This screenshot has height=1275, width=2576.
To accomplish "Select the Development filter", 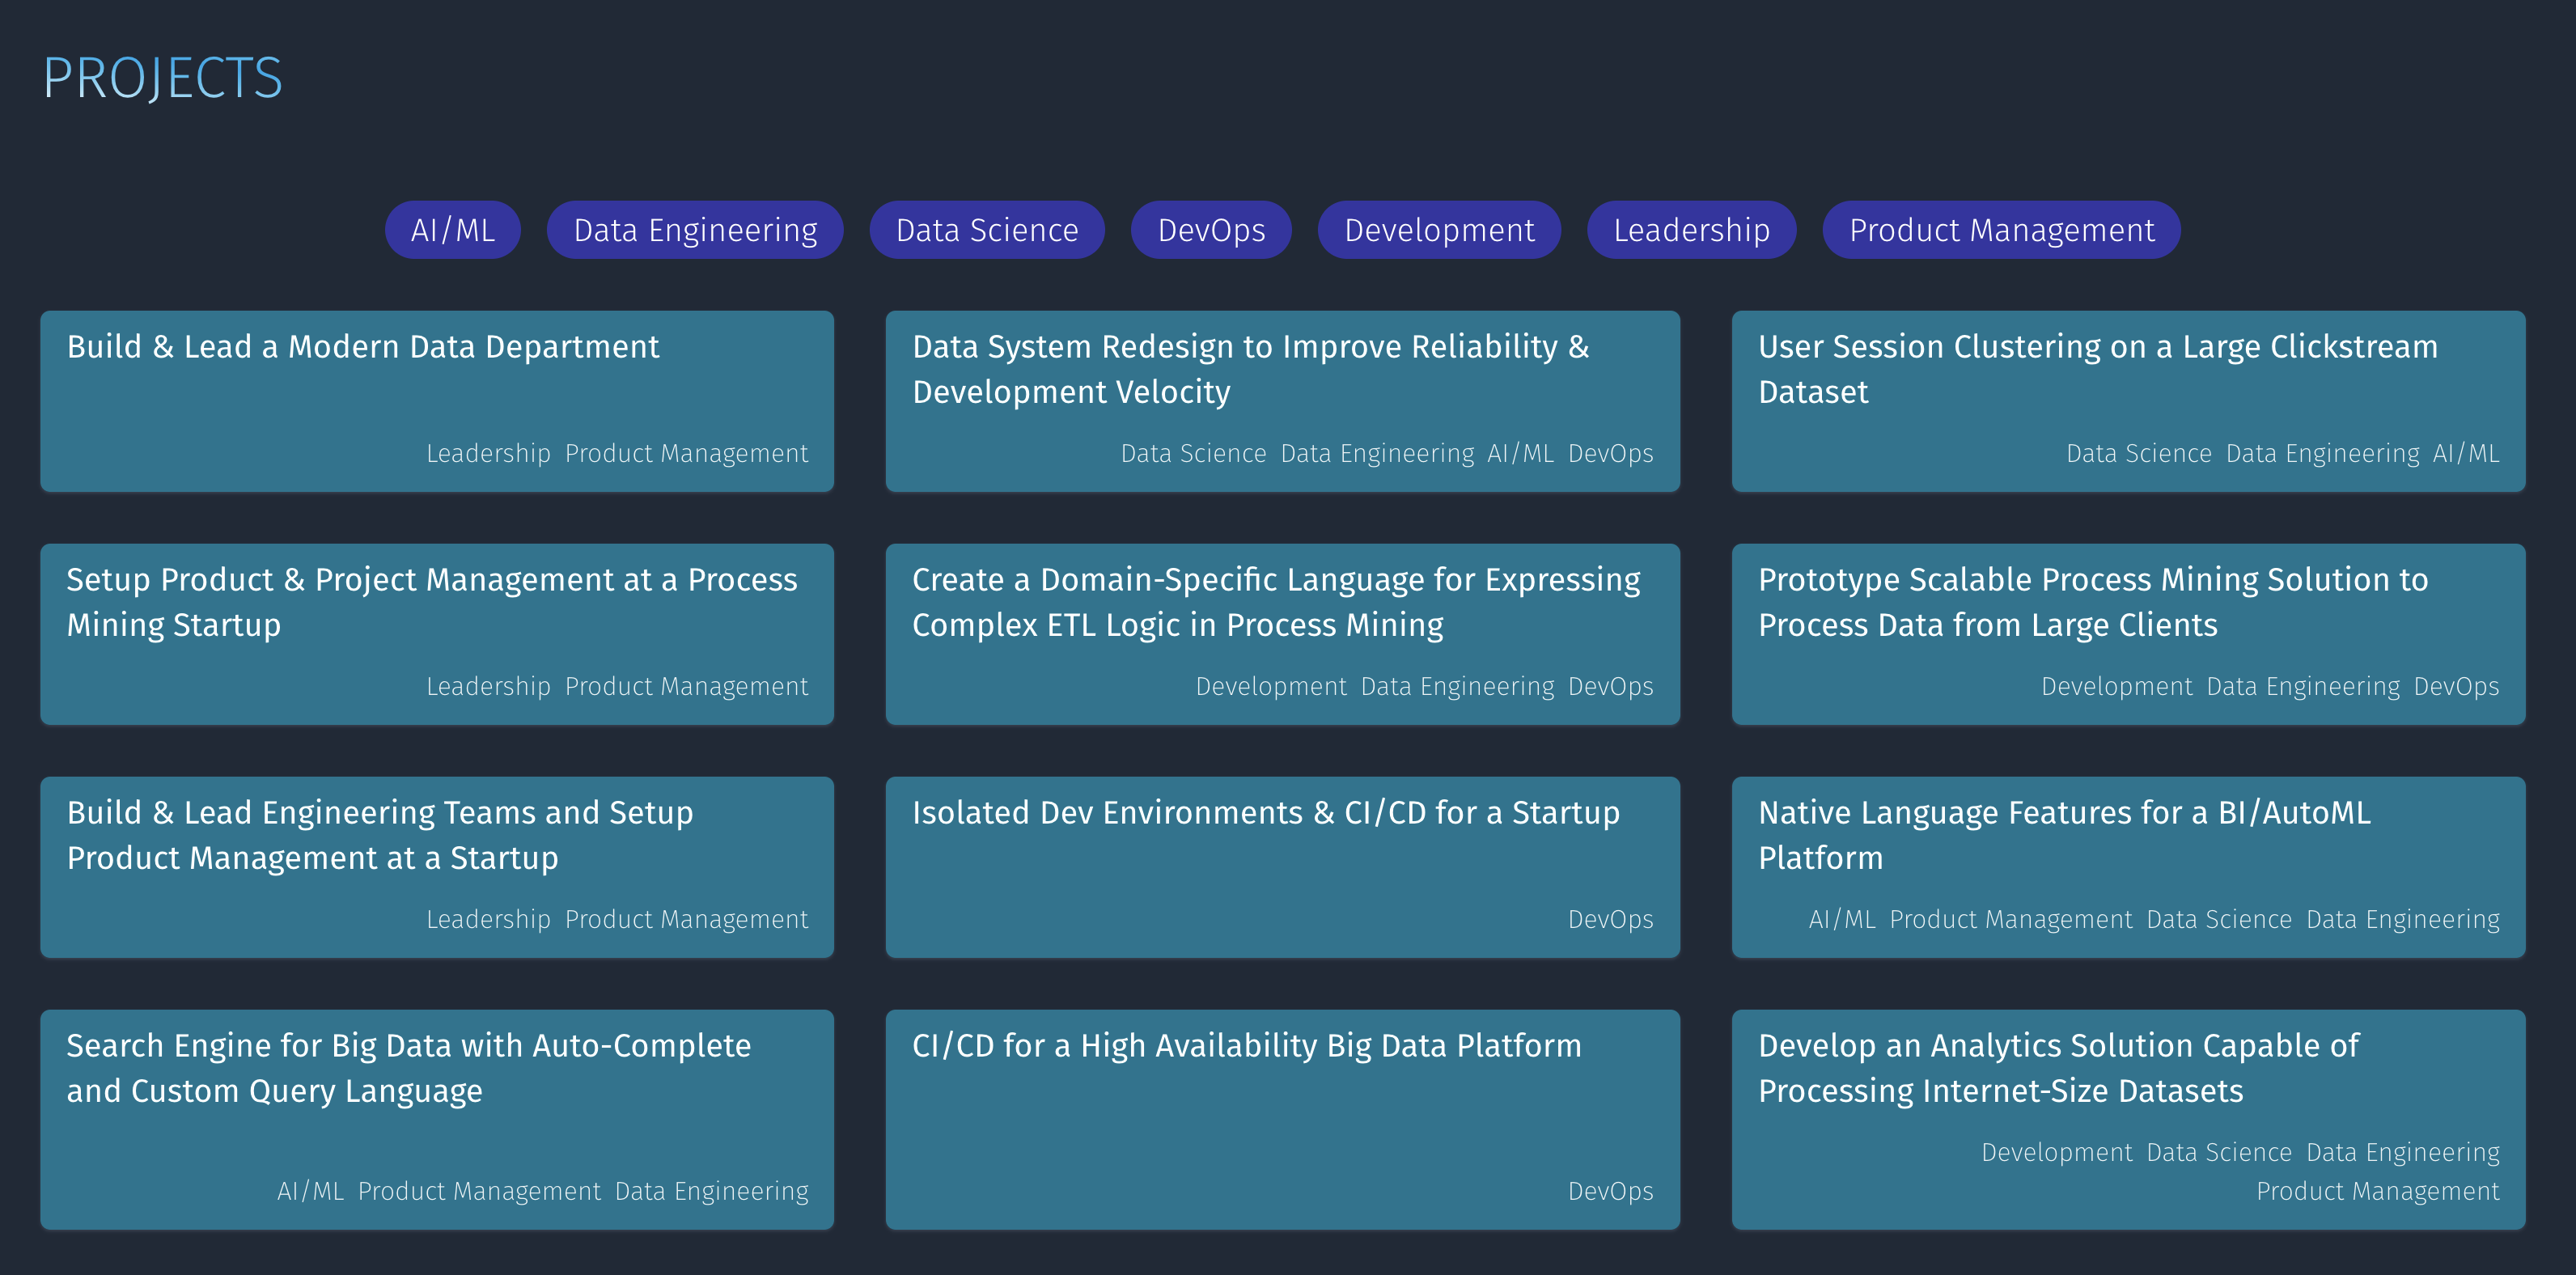I will 1439,229.
